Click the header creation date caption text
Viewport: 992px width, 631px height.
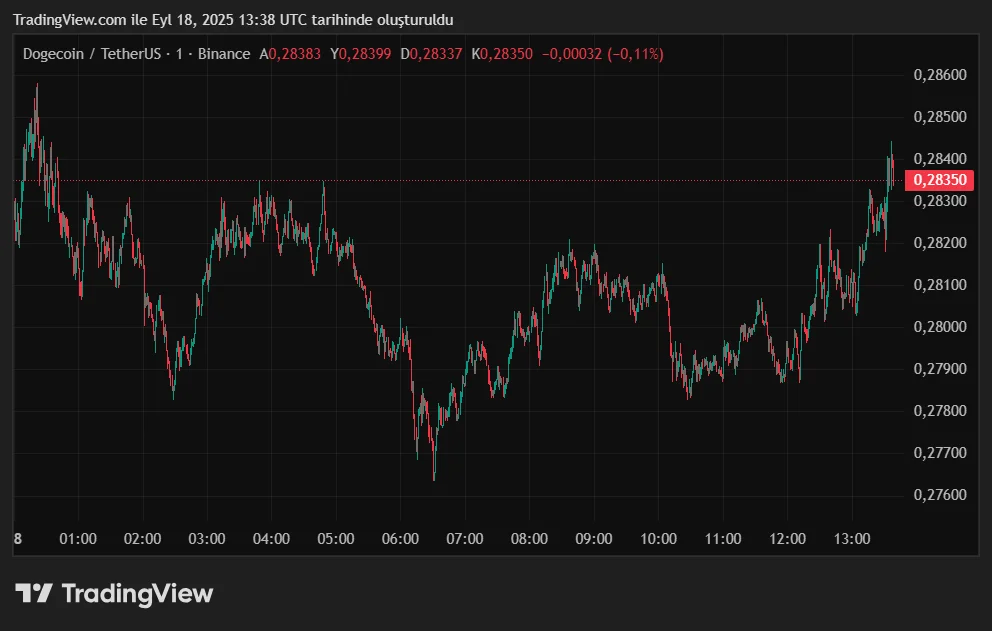[x=231, y=19]
